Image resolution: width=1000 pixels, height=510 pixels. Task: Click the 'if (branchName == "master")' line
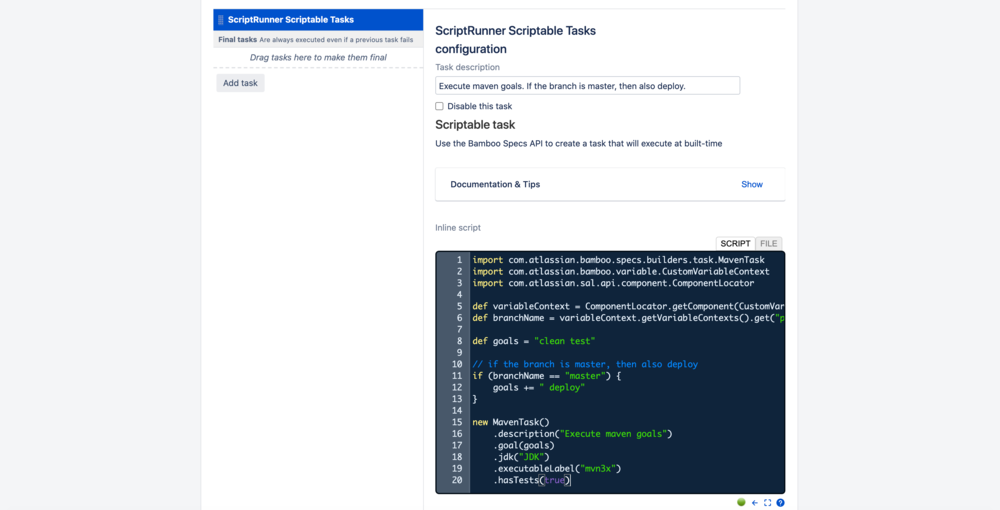tap(547, 376)
